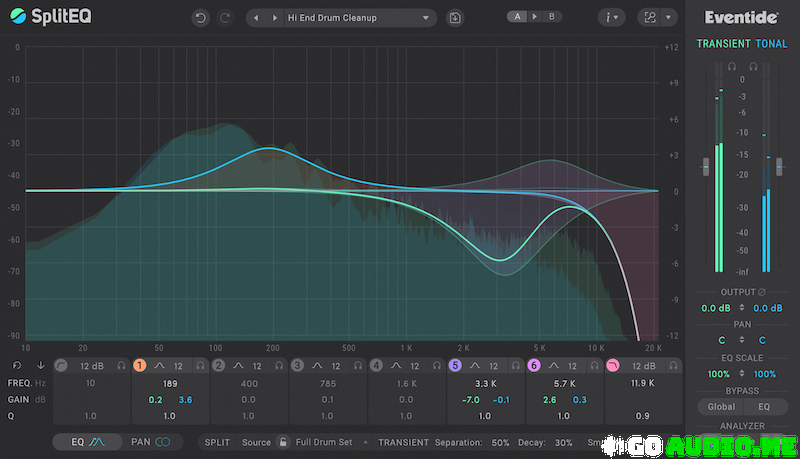Viewport: 800px width, 459px height.
Task: Disable band 5
Action: click(x=455, y=366)
